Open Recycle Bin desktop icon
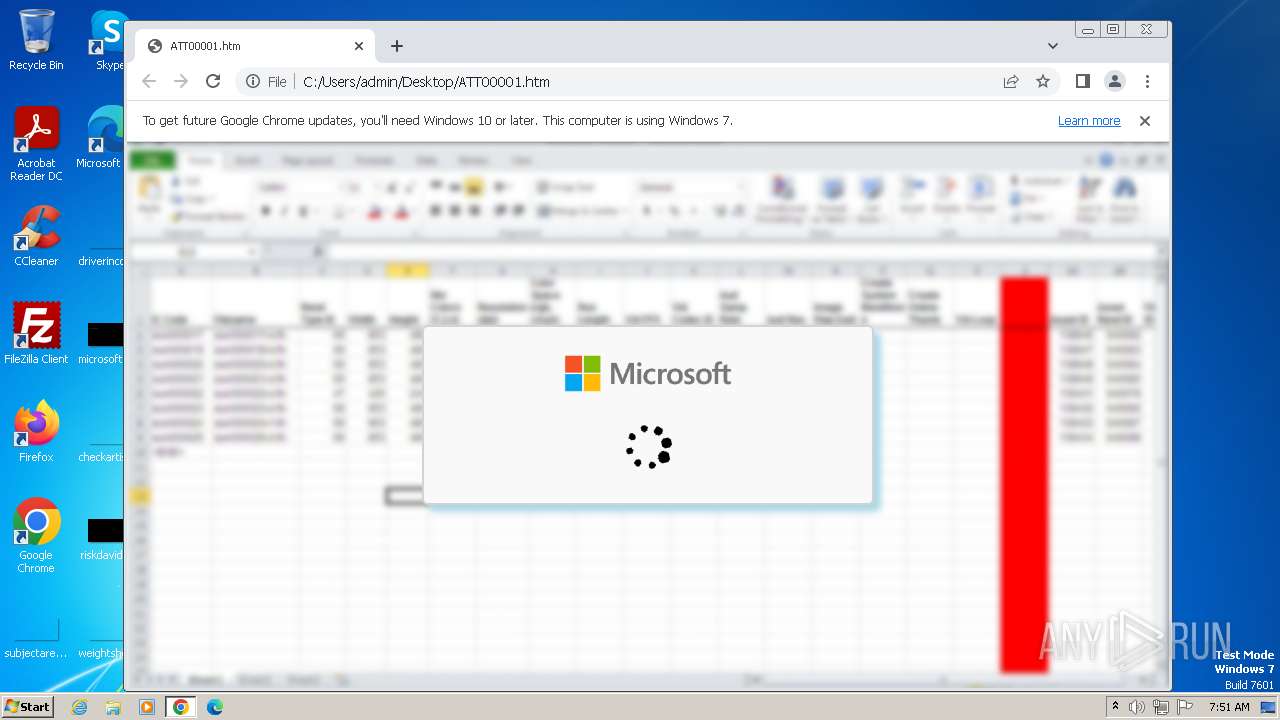The image size is (1280, 720). point(36,40)
